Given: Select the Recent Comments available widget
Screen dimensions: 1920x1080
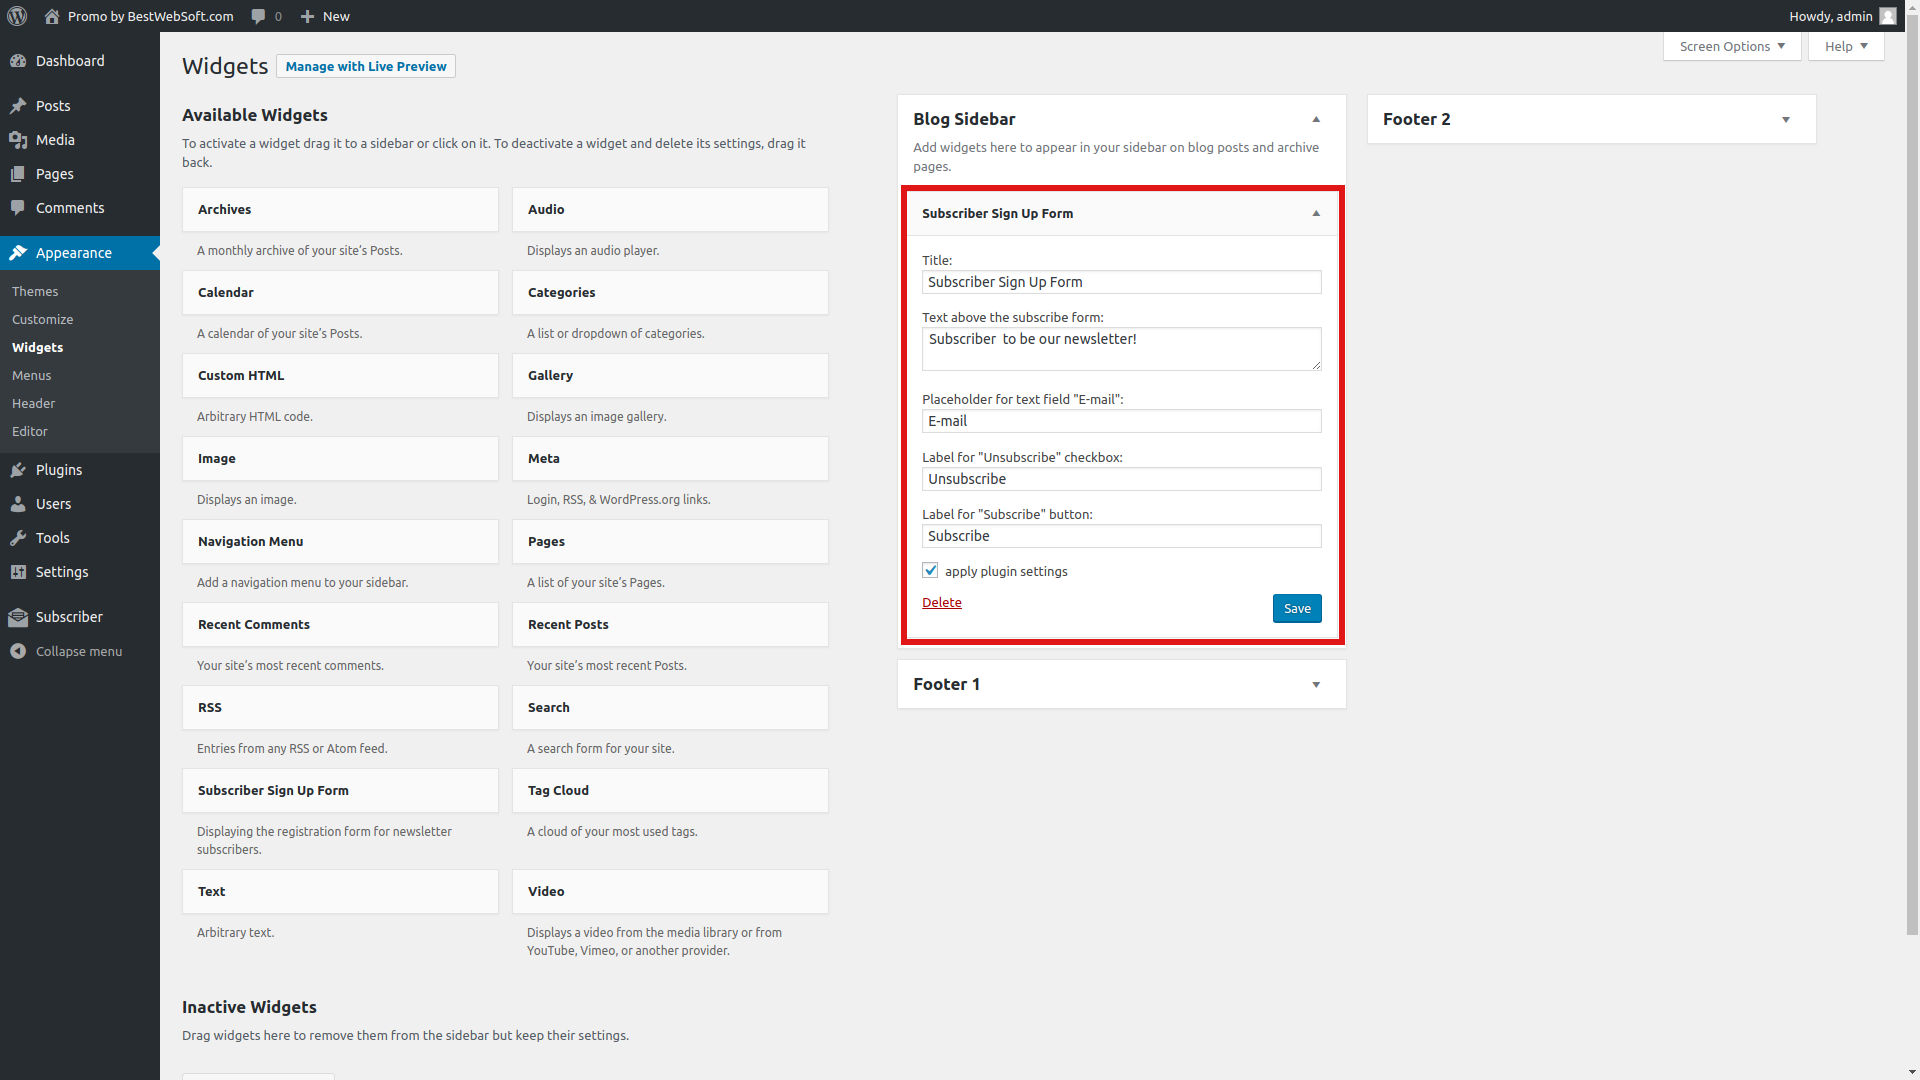Looking at the screenshot, I should [x=340, y=624].
